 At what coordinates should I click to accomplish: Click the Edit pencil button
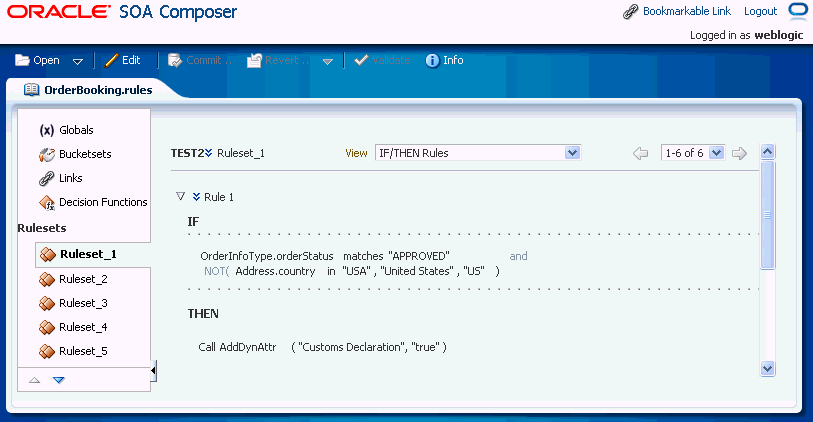122,60
